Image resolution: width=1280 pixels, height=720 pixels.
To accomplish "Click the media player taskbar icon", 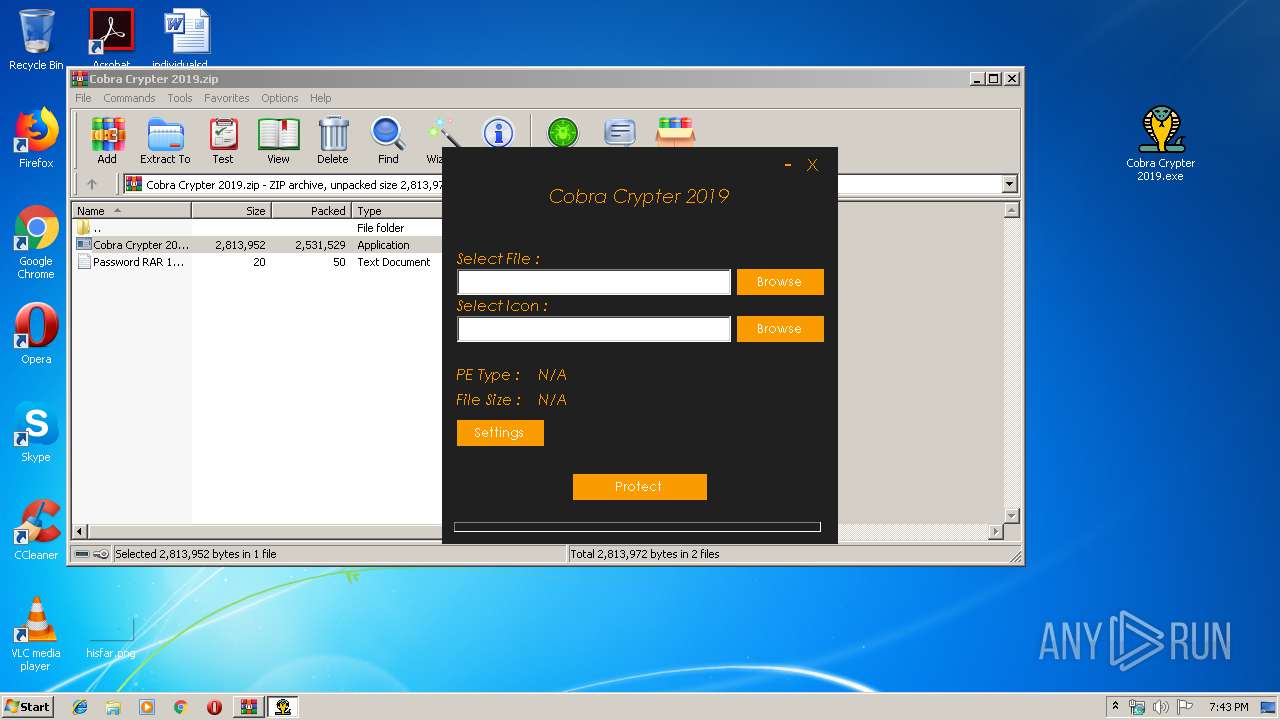I will (x=147, y=707).
